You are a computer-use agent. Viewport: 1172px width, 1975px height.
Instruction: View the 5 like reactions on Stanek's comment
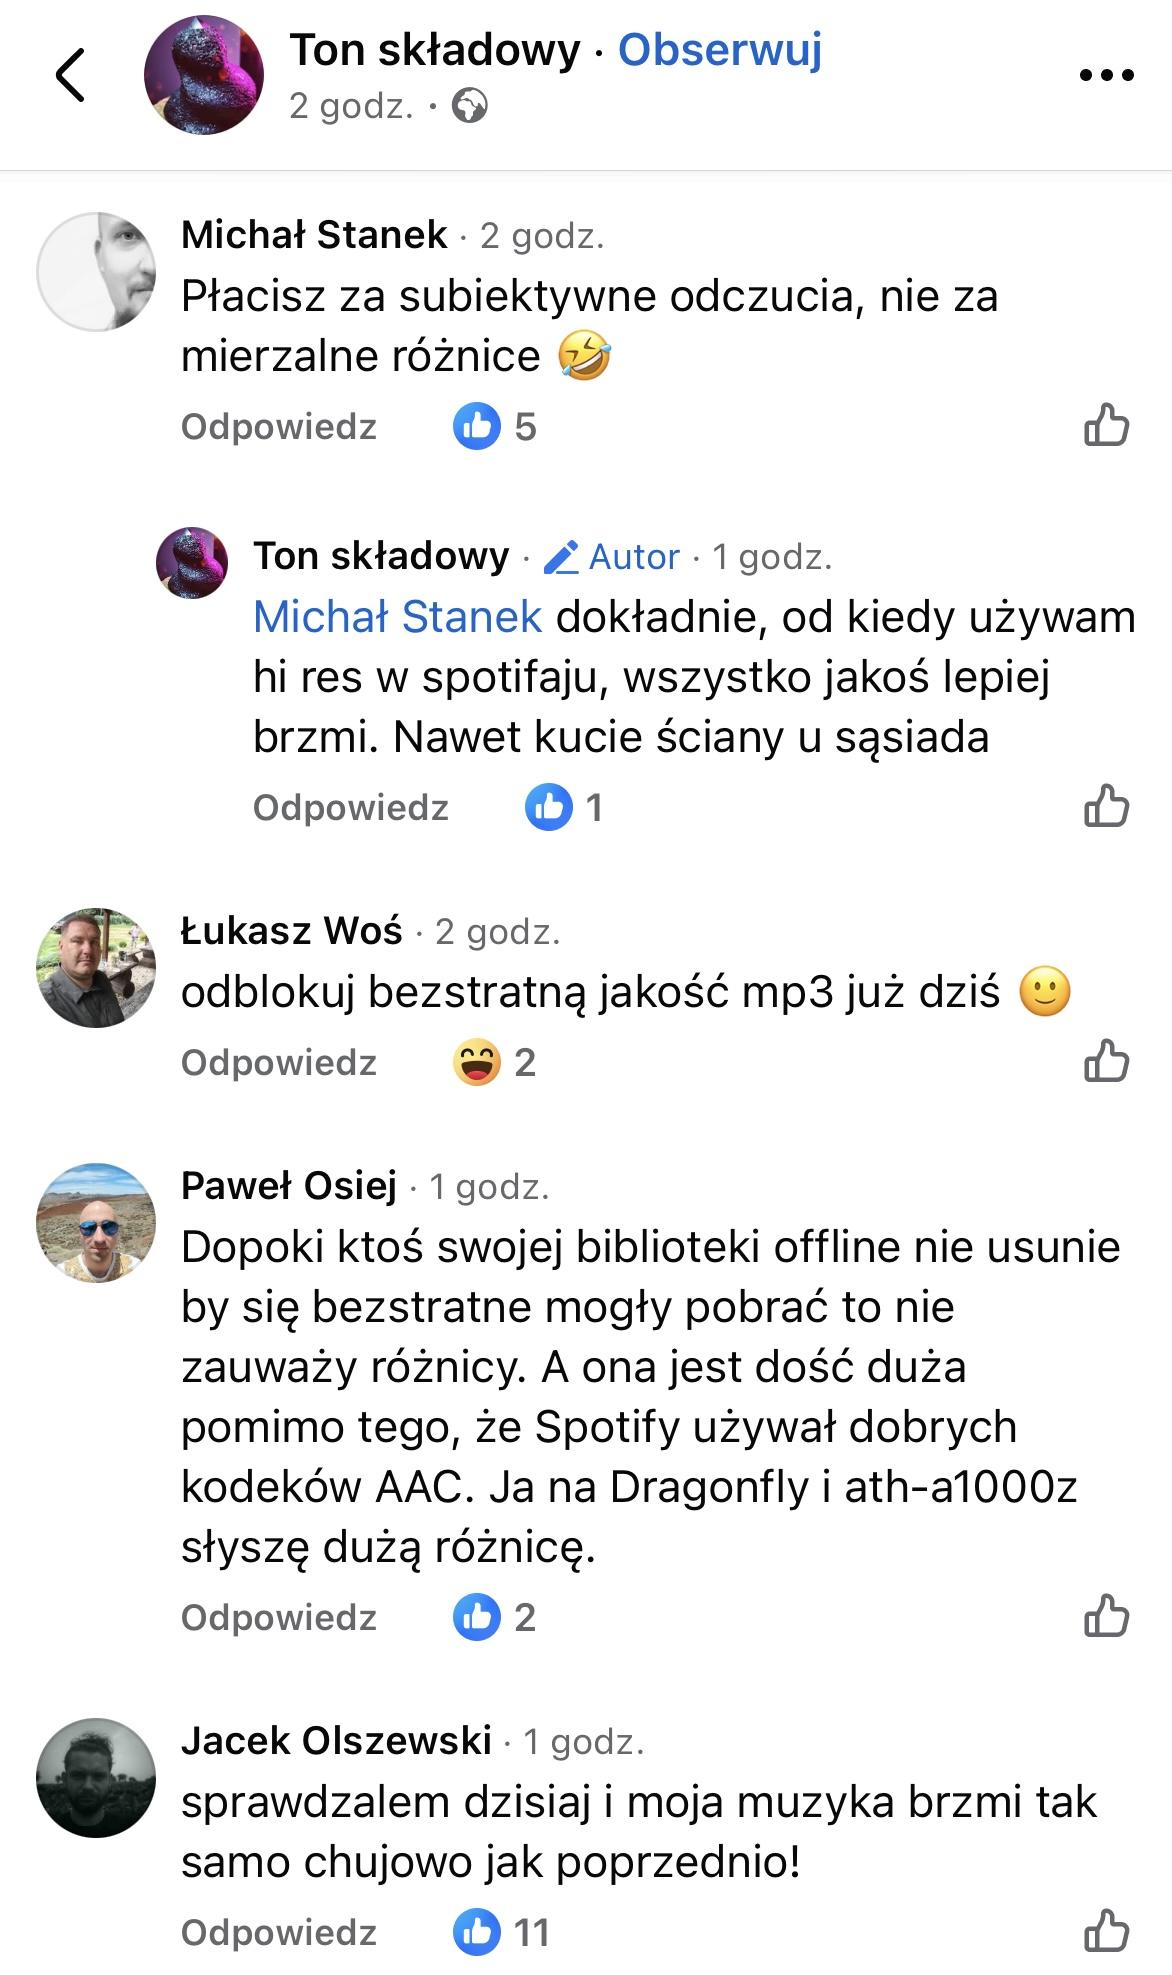(x=496, y=427)
